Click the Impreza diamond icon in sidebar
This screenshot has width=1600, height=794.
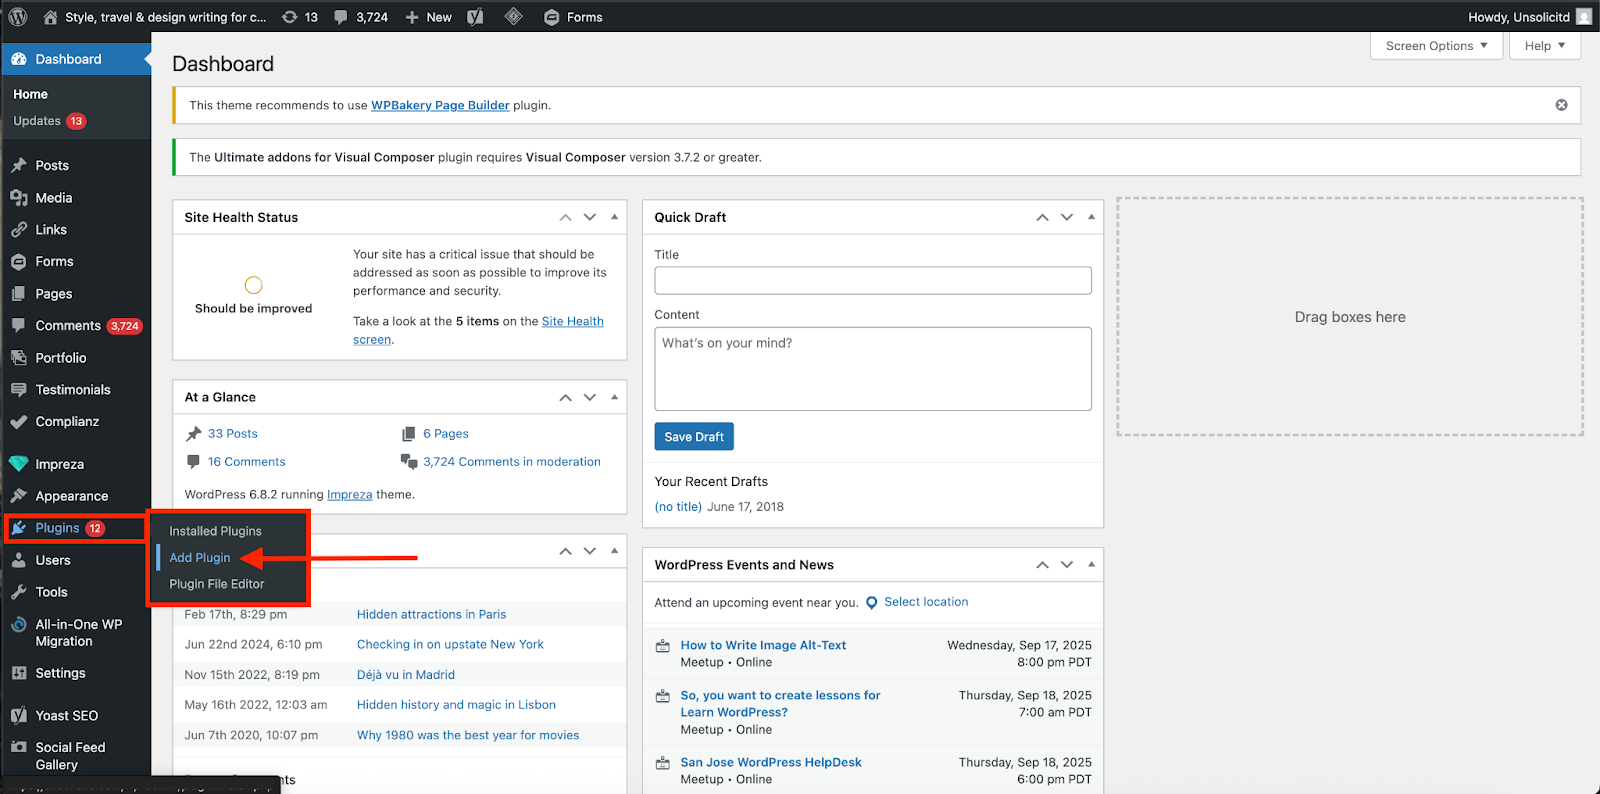(19, 464)
